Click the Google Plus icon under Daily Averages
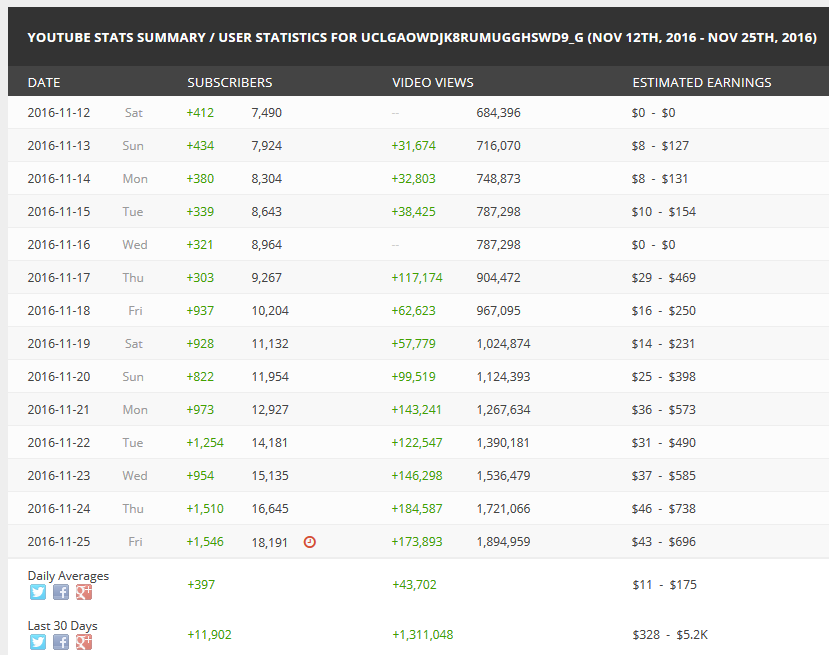Image resolution: width=829 pixels, height=655 pixels. coord(84,592)
